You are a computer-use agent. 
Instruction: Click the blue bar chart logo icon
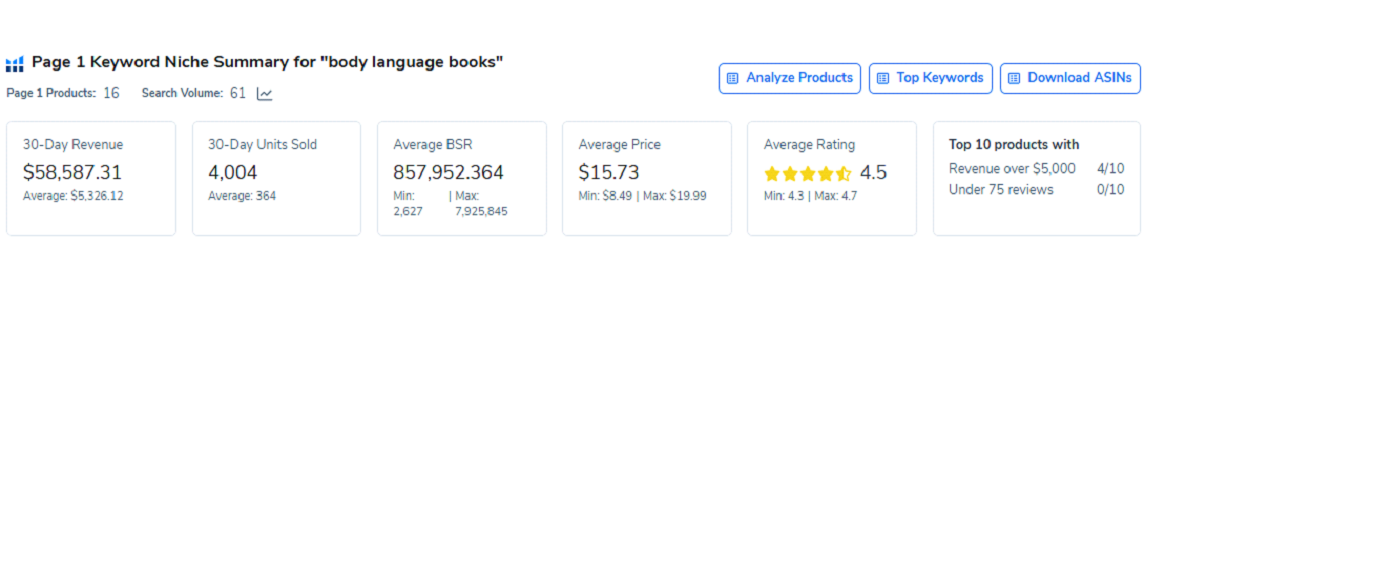tap(14, 64)
